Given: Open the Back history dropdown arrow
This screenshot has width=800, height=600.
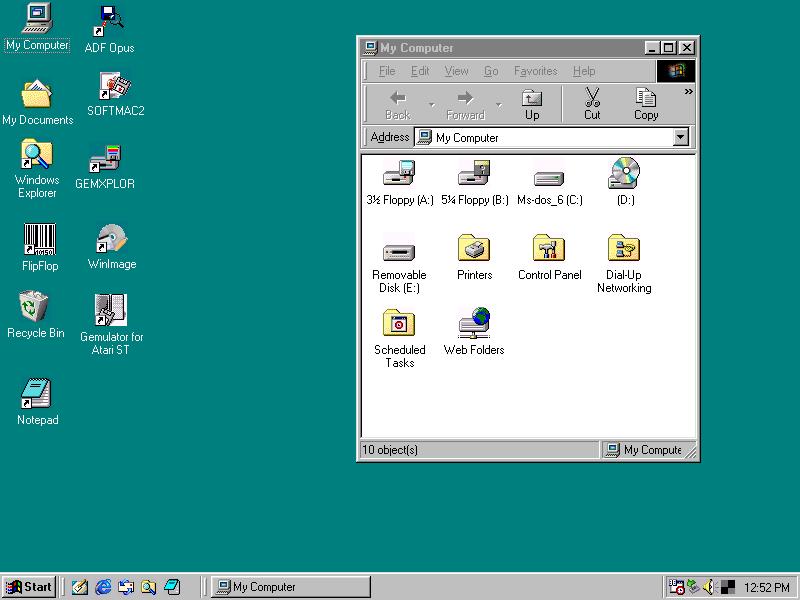Looking at the screenshot, I should click(x=432, y=105).
